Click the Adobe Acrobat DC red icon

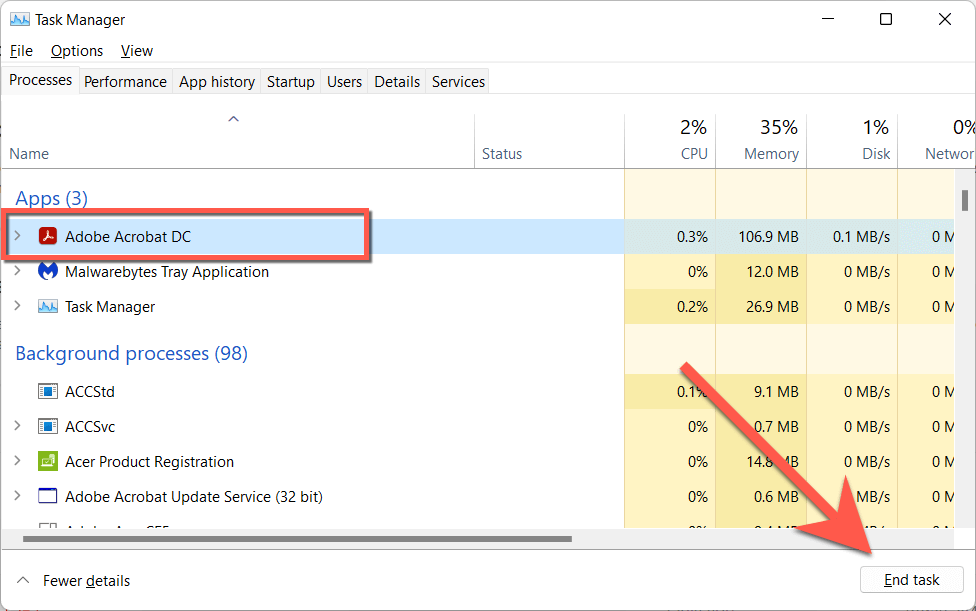48,236
